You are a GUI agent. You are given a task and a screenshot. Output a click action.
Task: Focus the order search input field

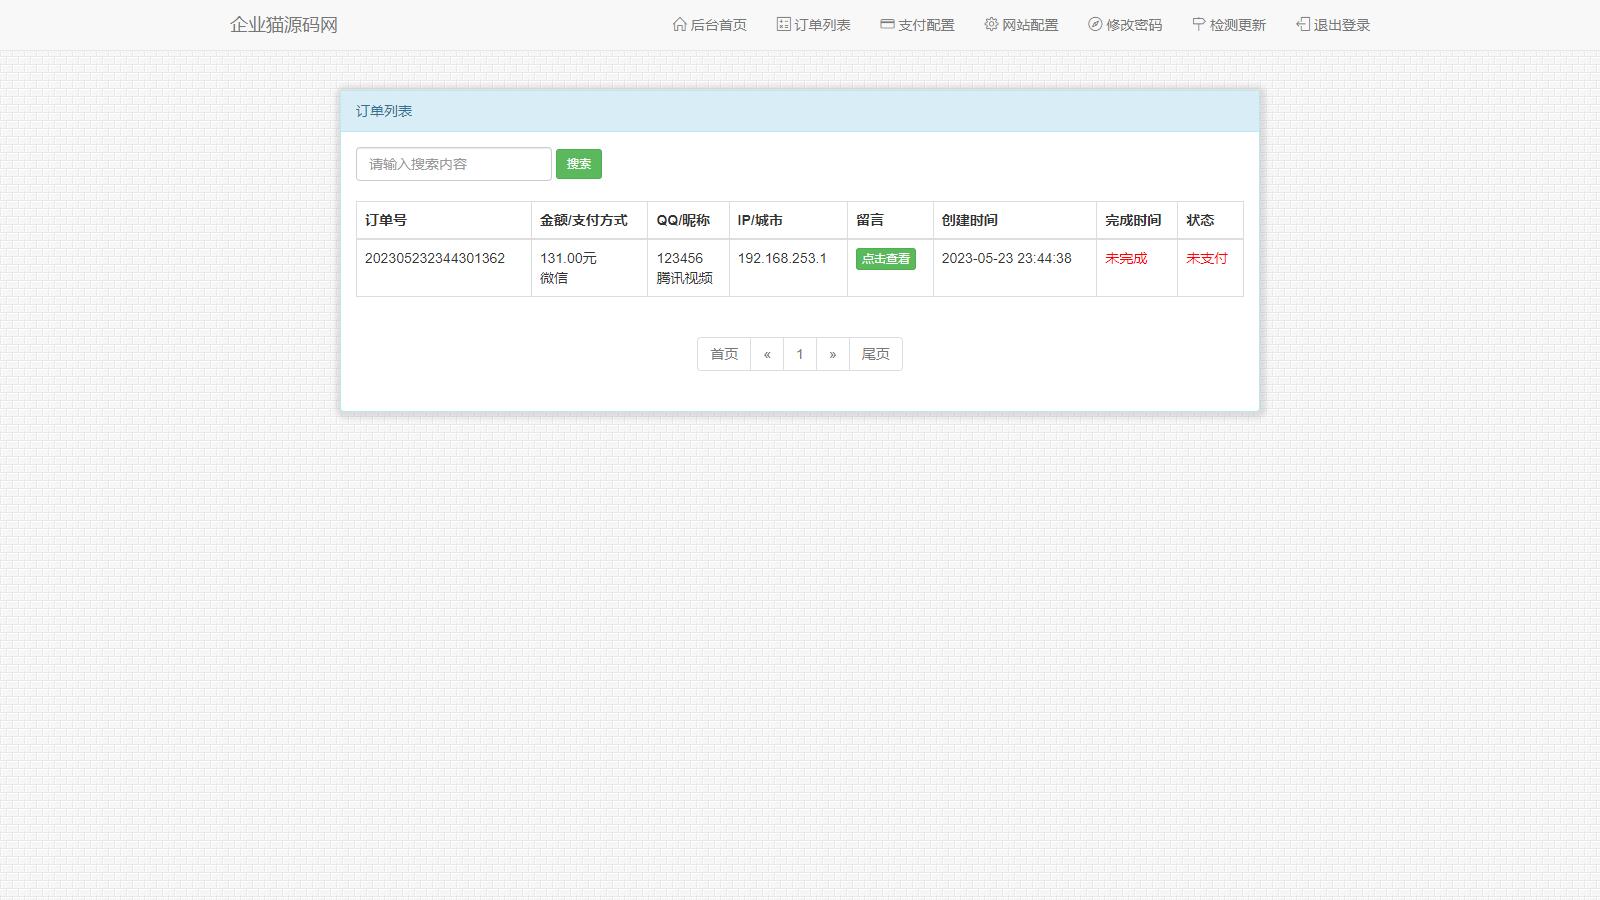point(453,164)
